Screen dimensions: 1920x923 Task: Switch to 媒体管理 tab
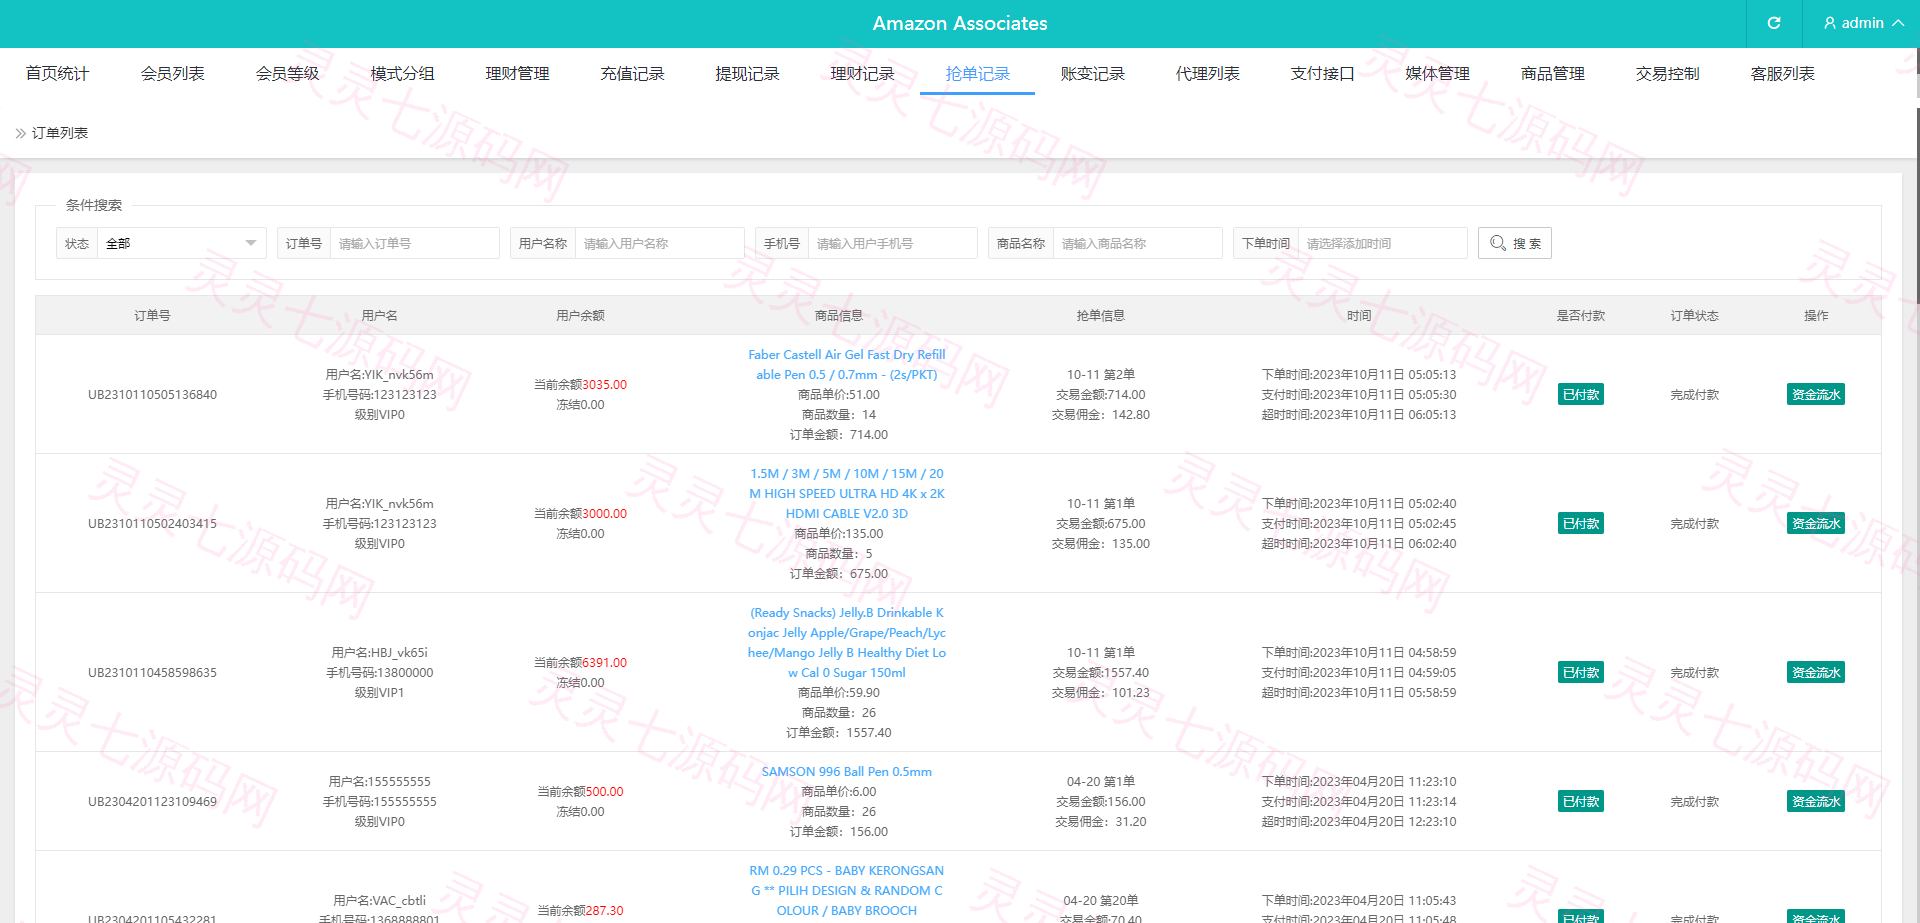tap(1437, 73)
